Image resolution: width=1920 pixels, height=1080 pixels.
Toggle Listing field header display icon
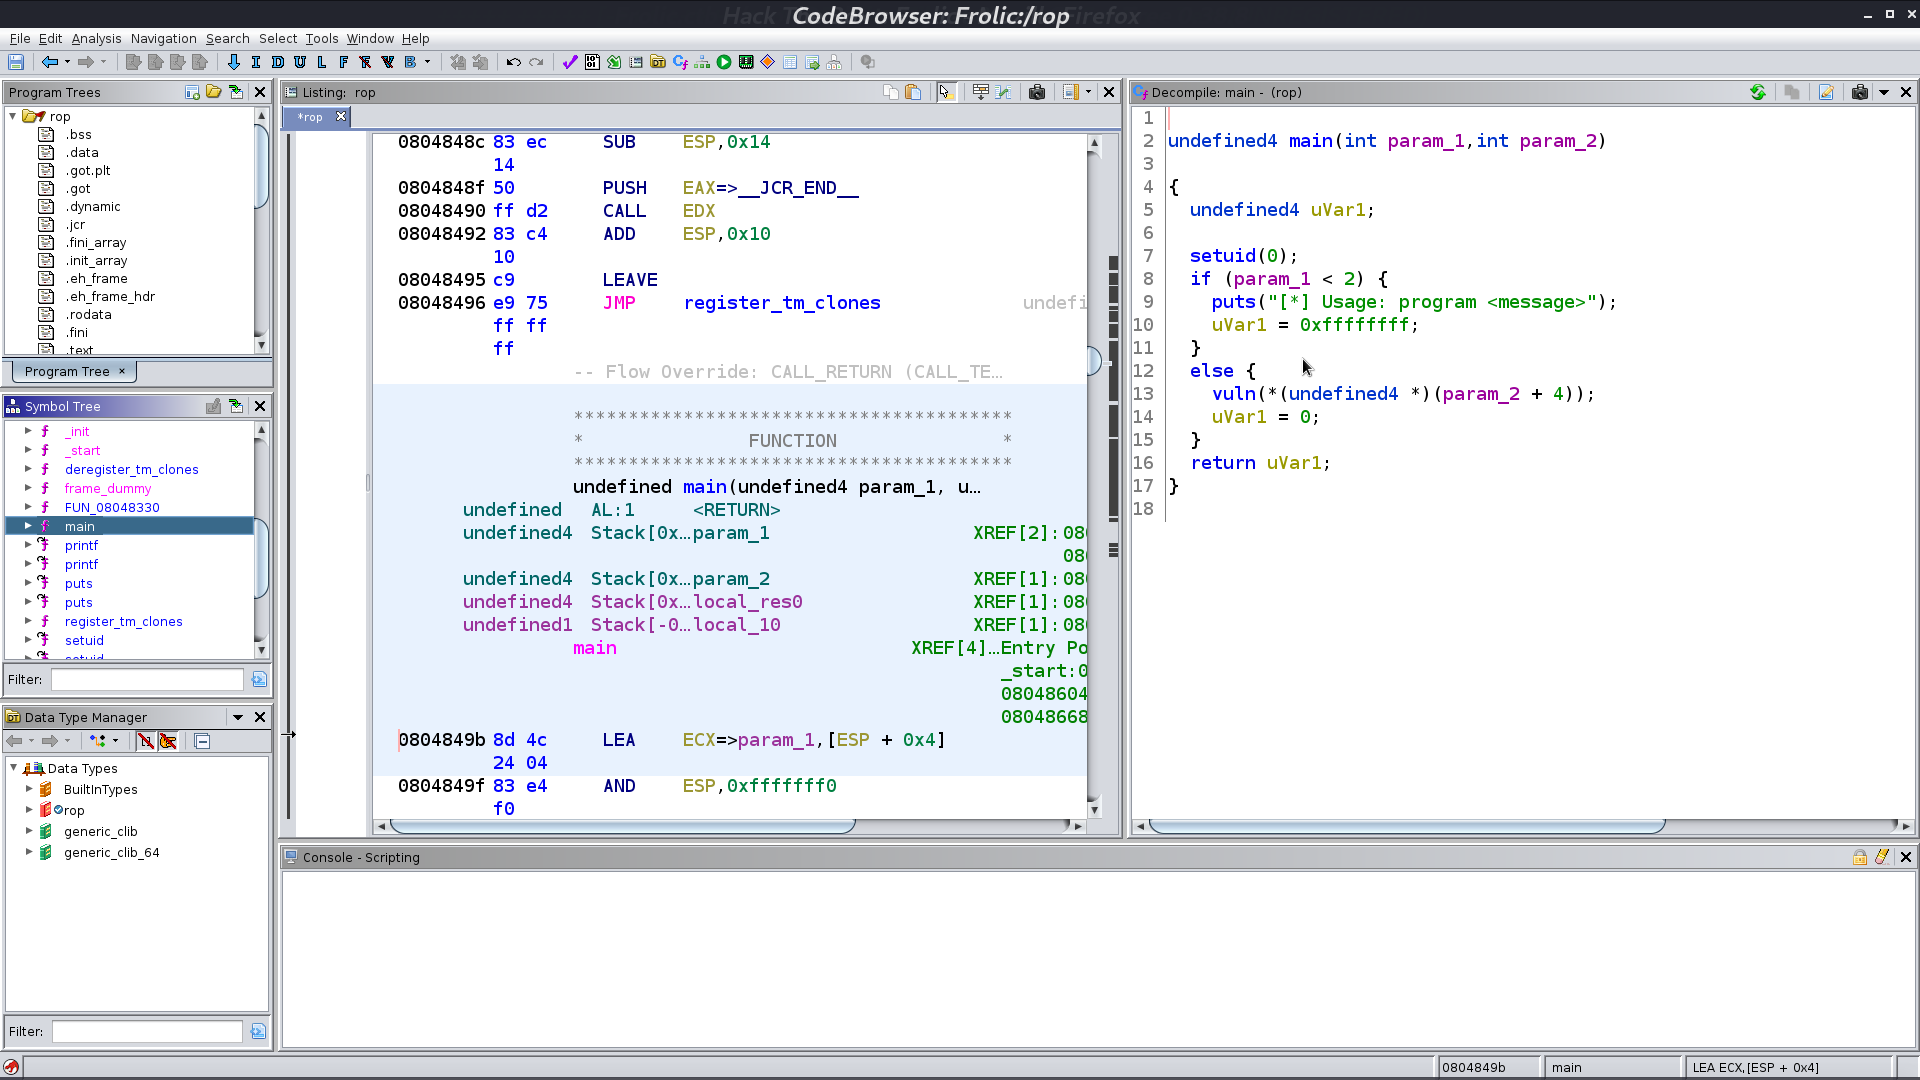pyautogui.click(x=981, y=92)
